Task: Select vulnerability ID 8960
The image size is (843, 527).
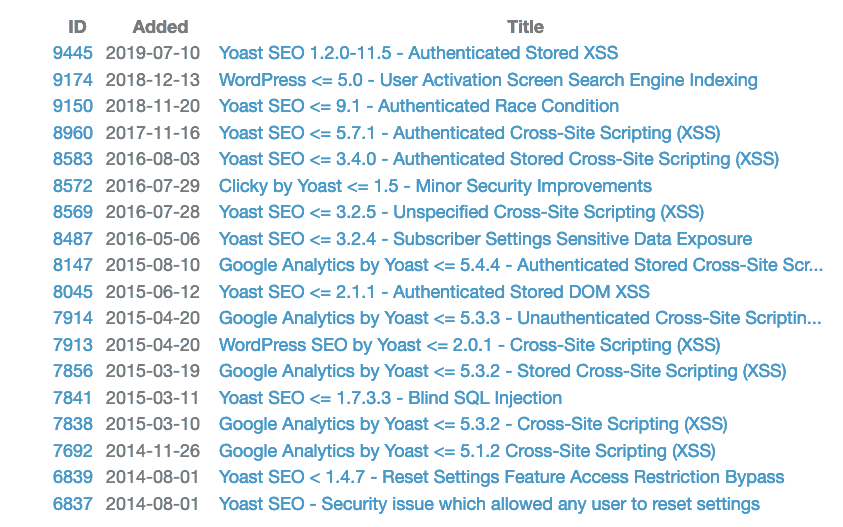Action: 73,133
